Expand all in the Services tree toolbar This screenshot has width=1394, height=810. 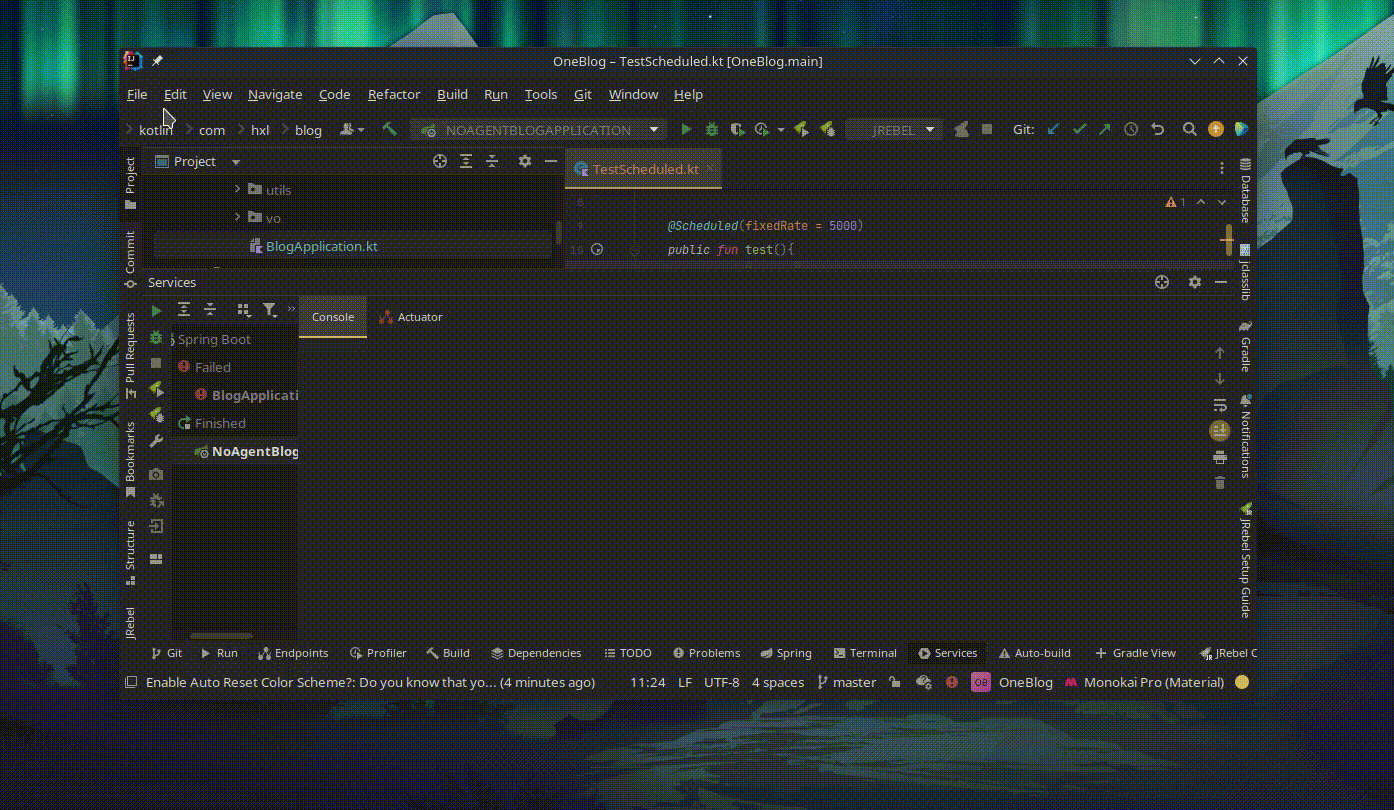coord(184,310)
